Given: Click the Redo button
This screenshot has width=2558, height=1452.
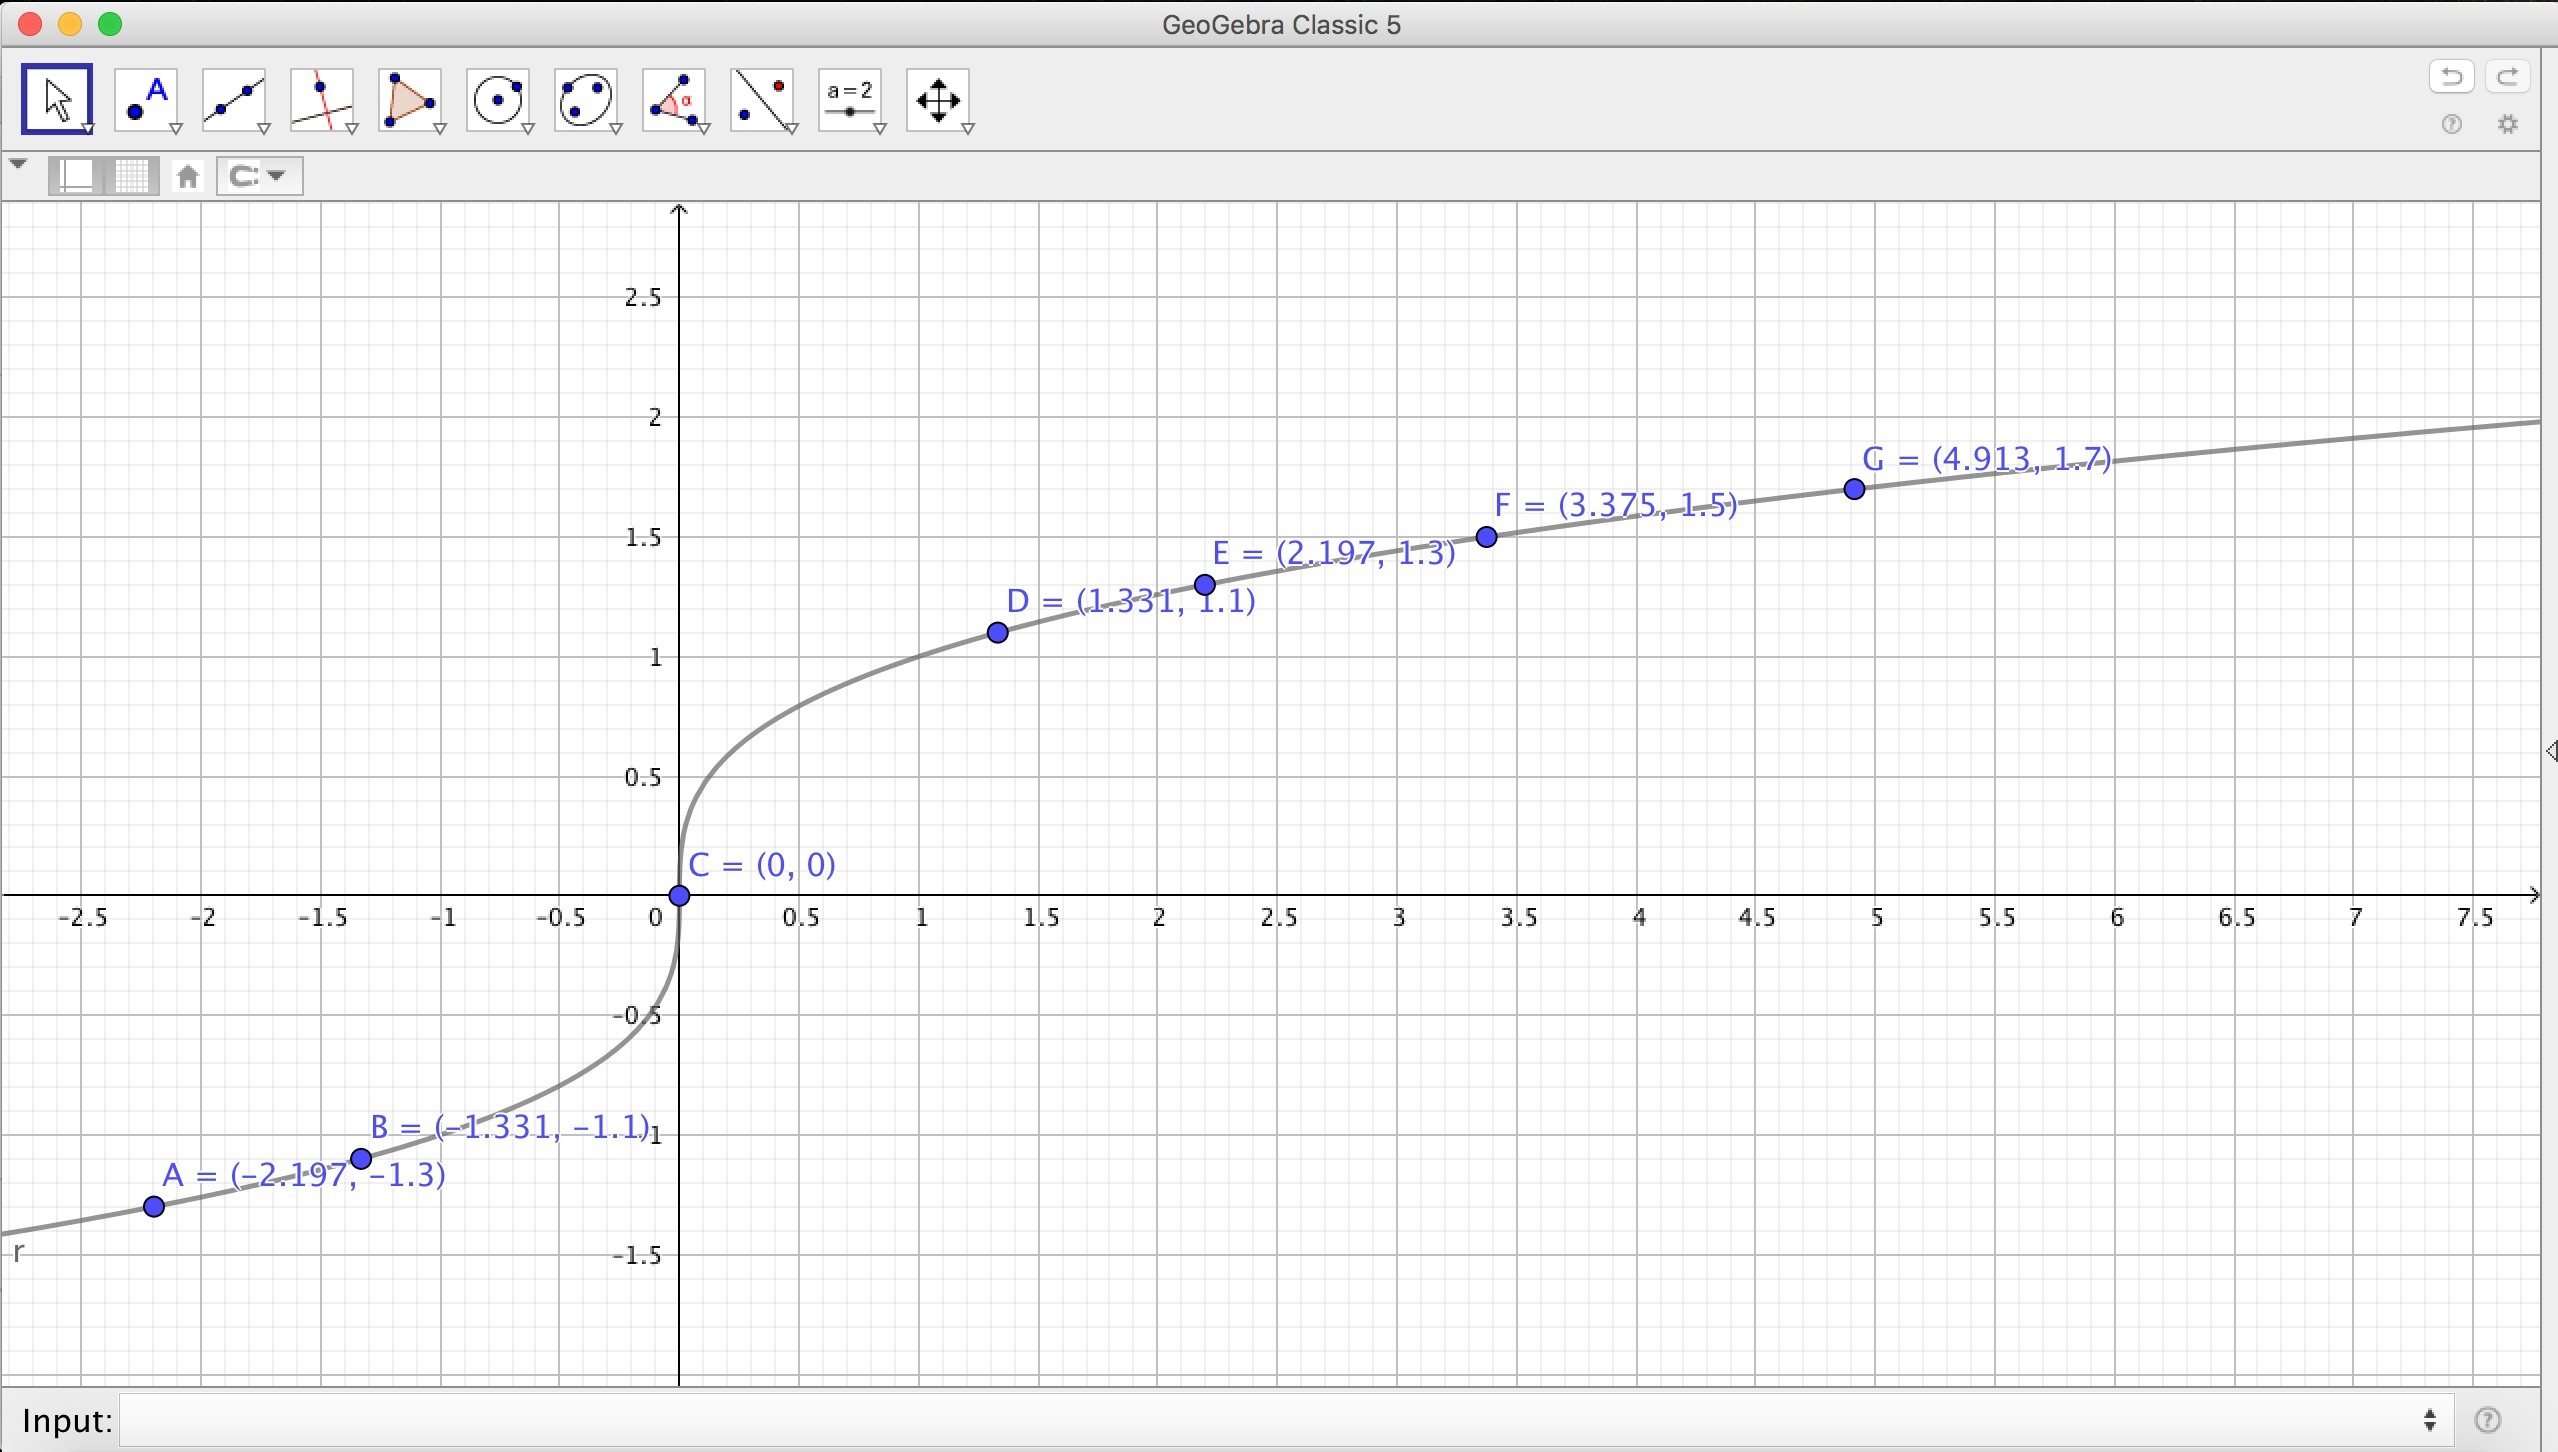Looking at the screenshot, I should [2507, 77].
